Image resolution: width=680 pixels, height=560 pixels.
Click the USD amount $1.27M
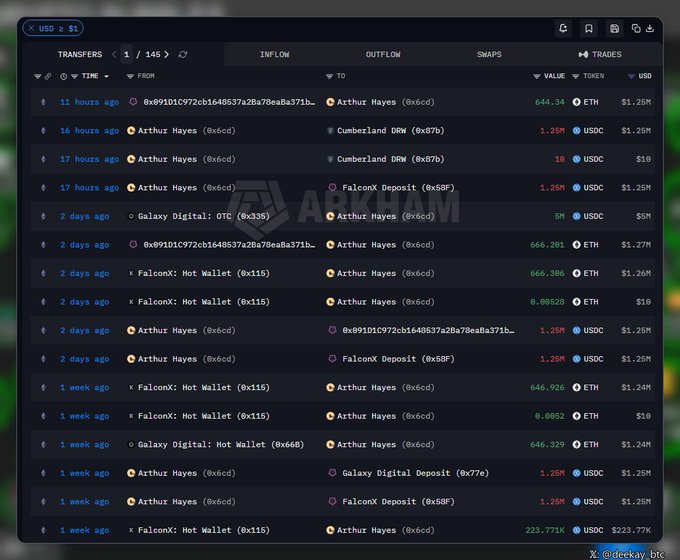click(636, 245)
